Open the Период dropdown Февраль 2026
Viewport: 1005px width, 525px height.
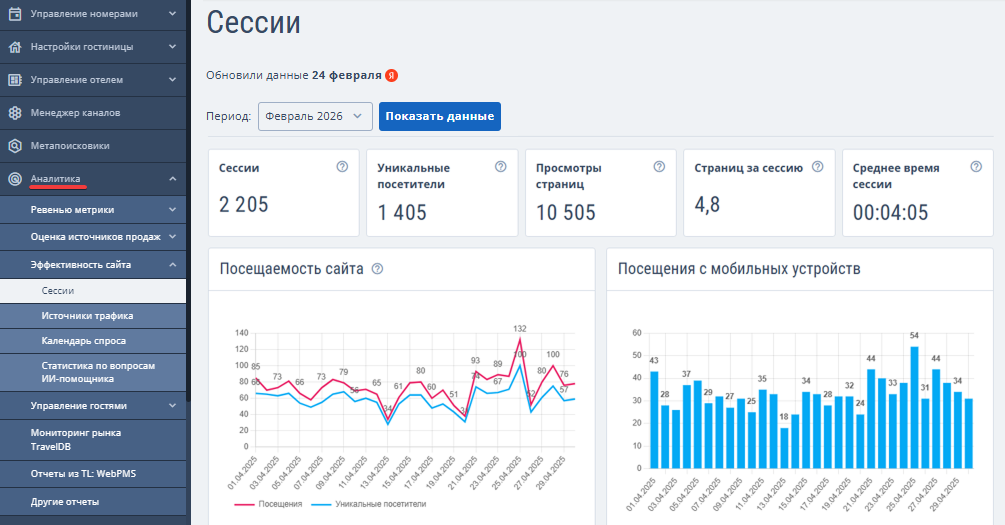315,116
